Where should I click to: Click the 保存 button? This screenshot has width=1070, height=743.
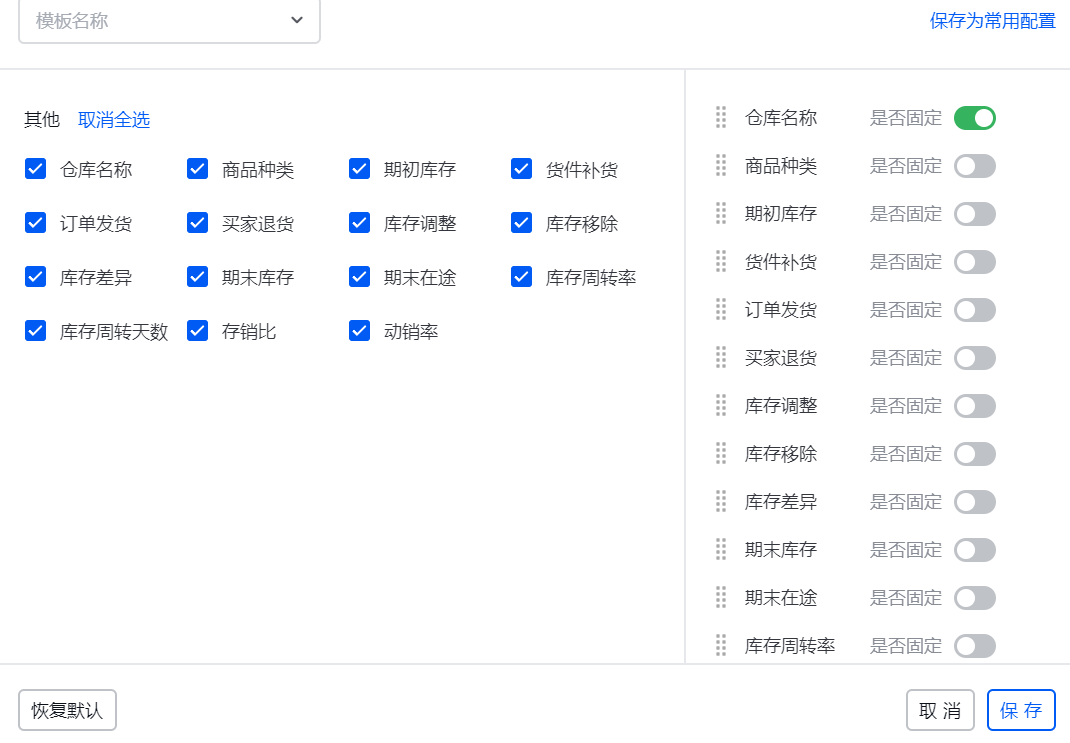click(1021, 710)
